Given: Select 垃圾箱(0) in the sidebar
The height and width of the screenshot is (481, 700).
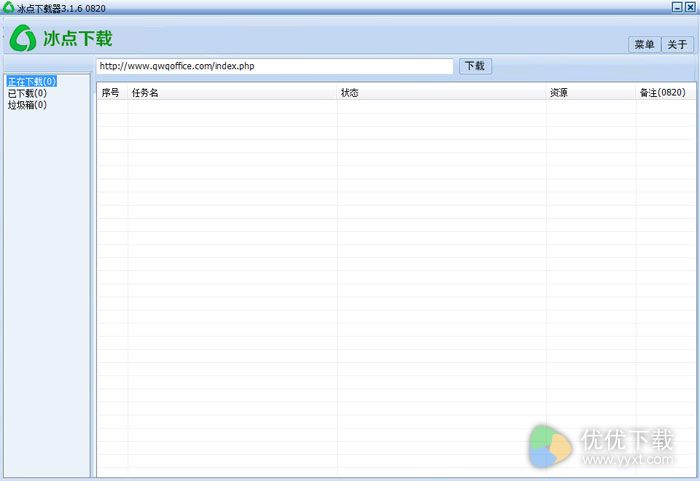Looking at the screenshot, I should coord(27,105).
